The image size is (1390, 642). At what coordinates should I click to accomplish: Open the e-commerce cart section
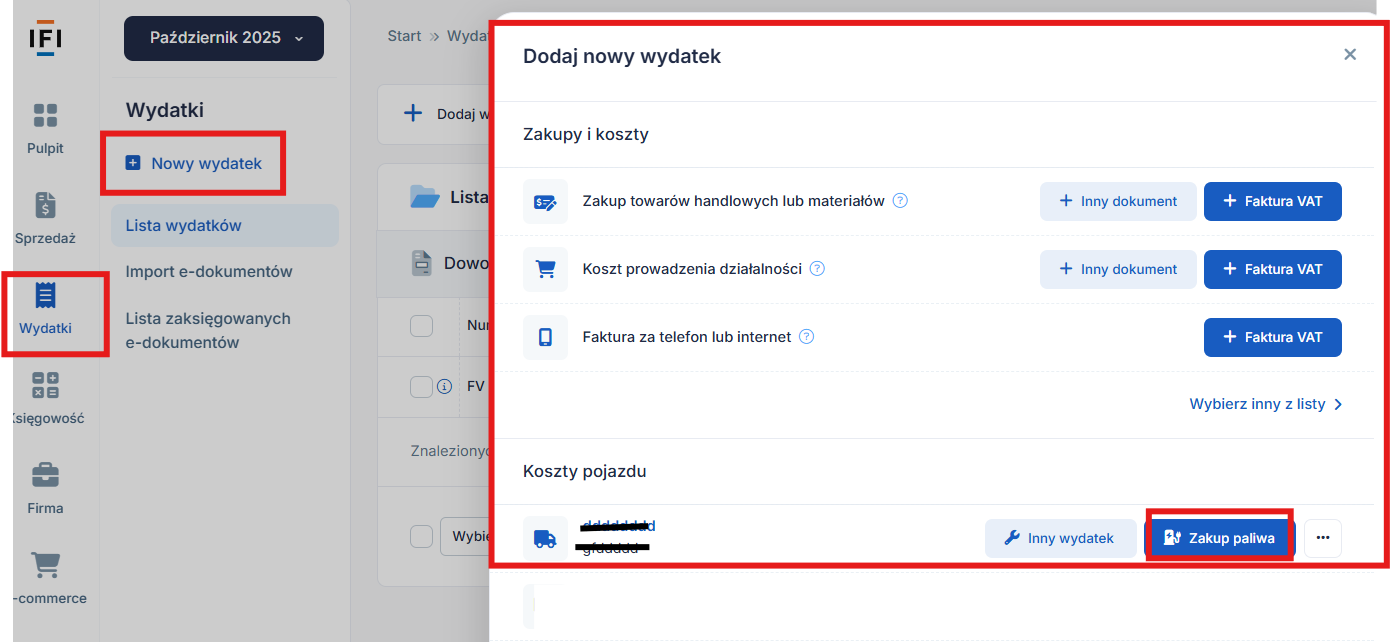[x=45, y=566]
